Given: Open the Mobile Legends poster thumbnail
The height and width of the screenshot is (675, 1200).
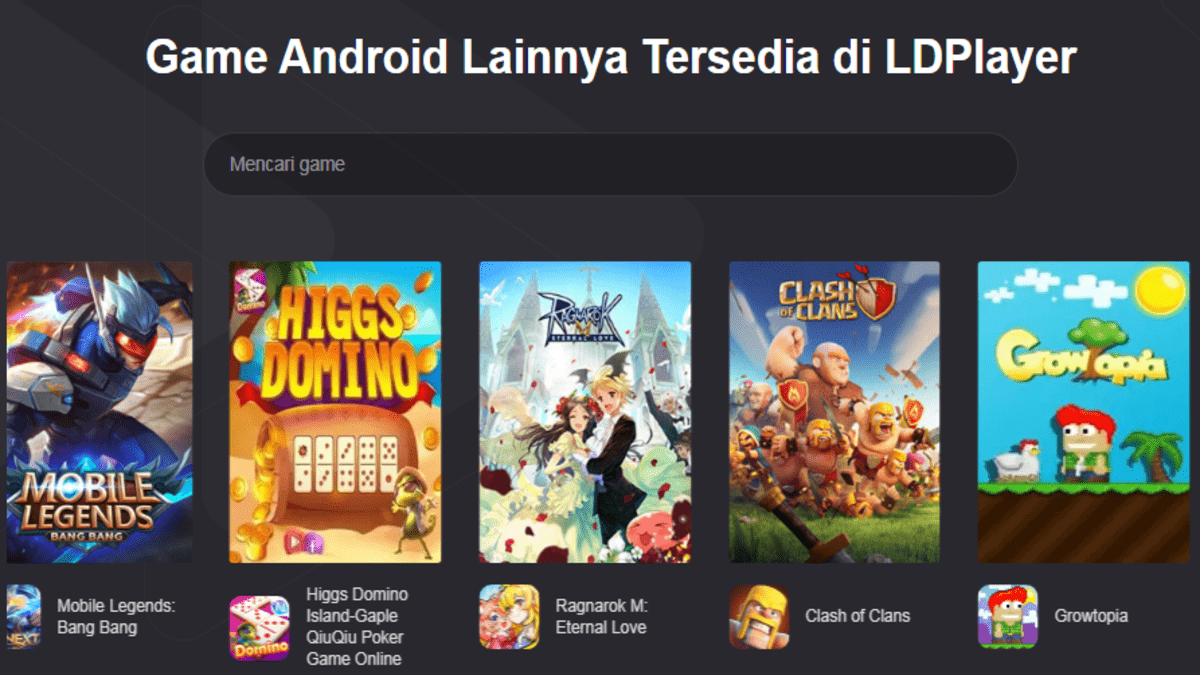Looking at the screenshot, I should [100, 412].
